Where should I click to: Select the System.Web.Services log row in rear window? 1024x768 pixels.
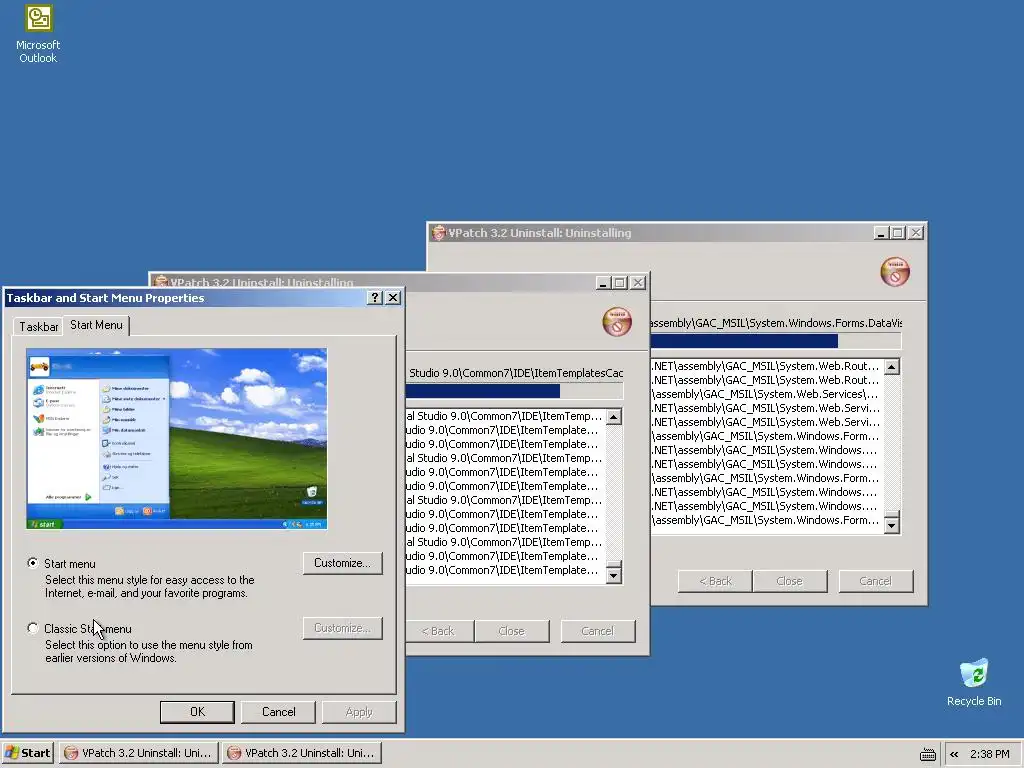point(766,394)
